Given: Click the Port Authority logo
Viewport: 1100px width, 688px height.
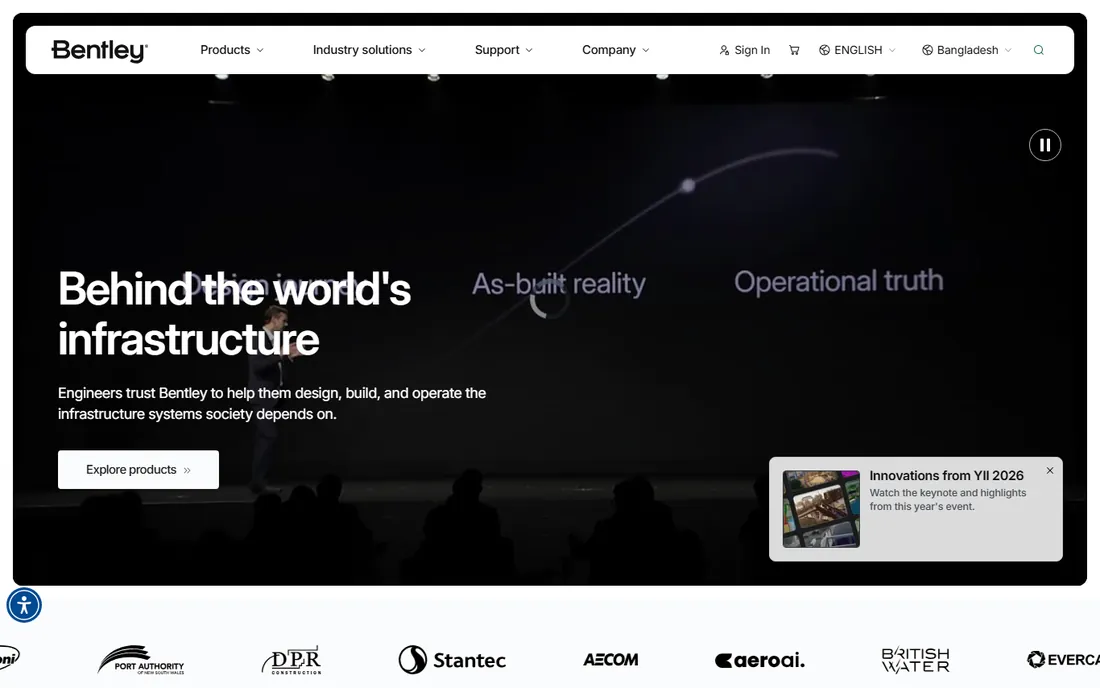Looking at the screenshot, I should pos(141,660).
